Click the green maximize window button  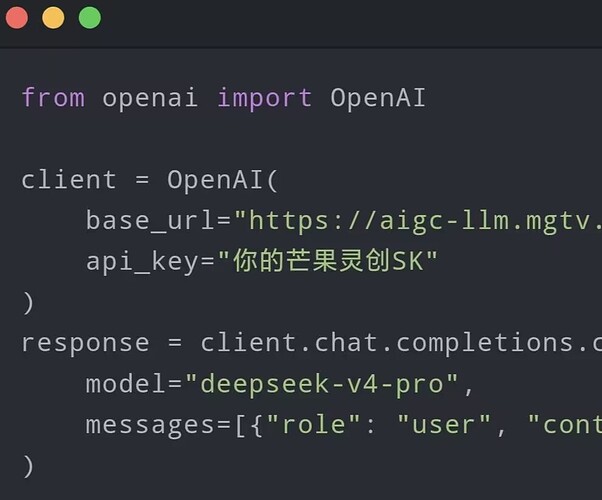(90, 18)
